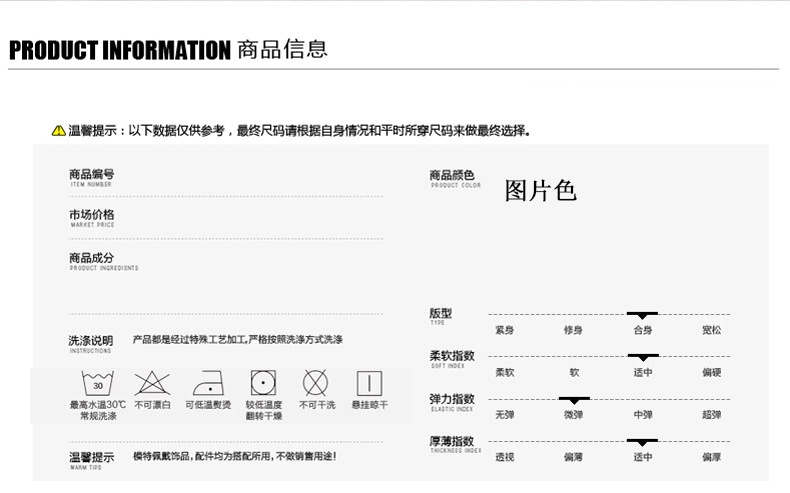Viewport: 790px width, 493px height.
Task: Click the 厚薄指数 slider marker above 适中
Action: (x=642, y=443)
